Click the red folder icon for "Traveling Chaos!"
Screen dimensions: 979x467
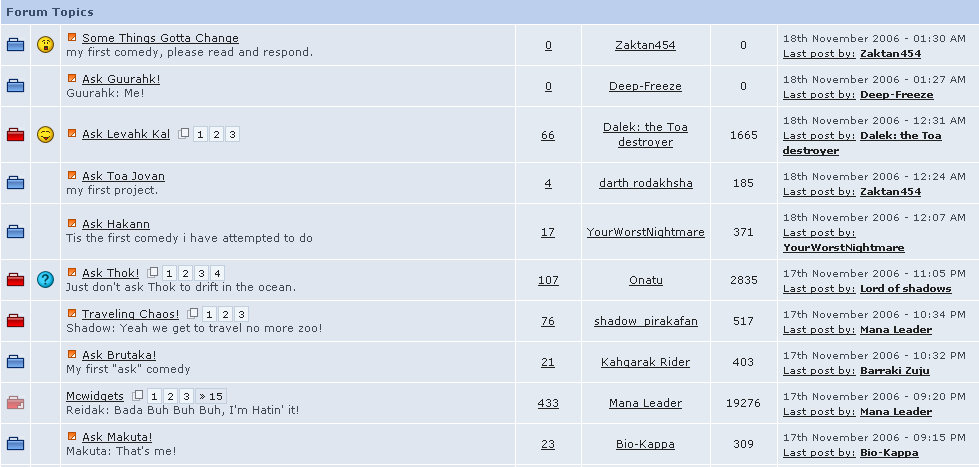tap(15, 321)
